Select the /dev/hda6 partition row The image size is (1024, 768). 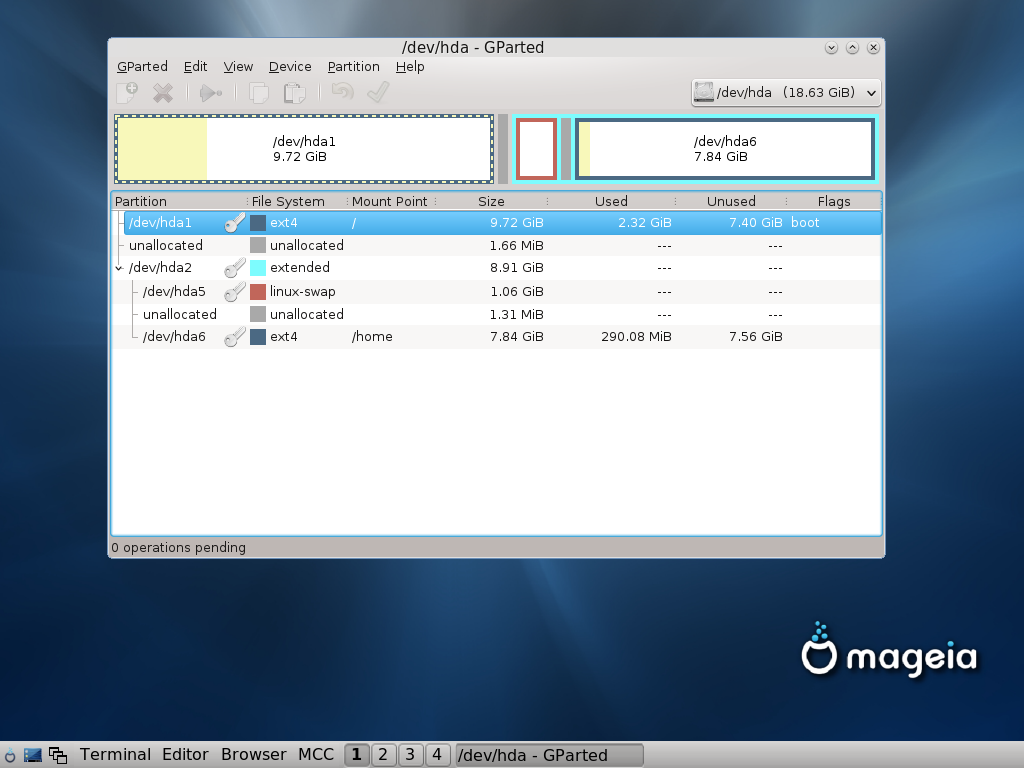496,337
